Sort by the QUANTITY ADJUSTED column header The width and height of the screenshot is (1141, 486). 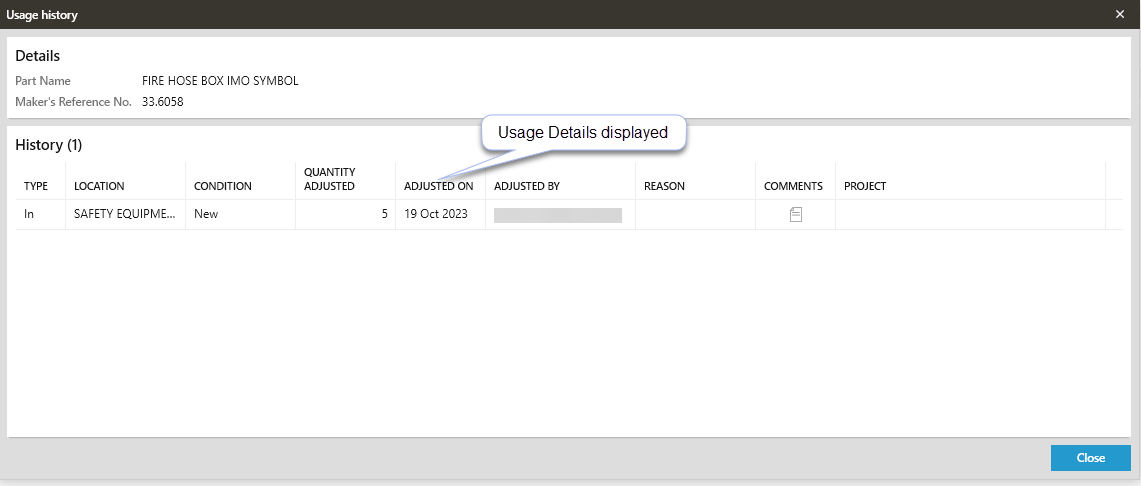pos(330,179)
